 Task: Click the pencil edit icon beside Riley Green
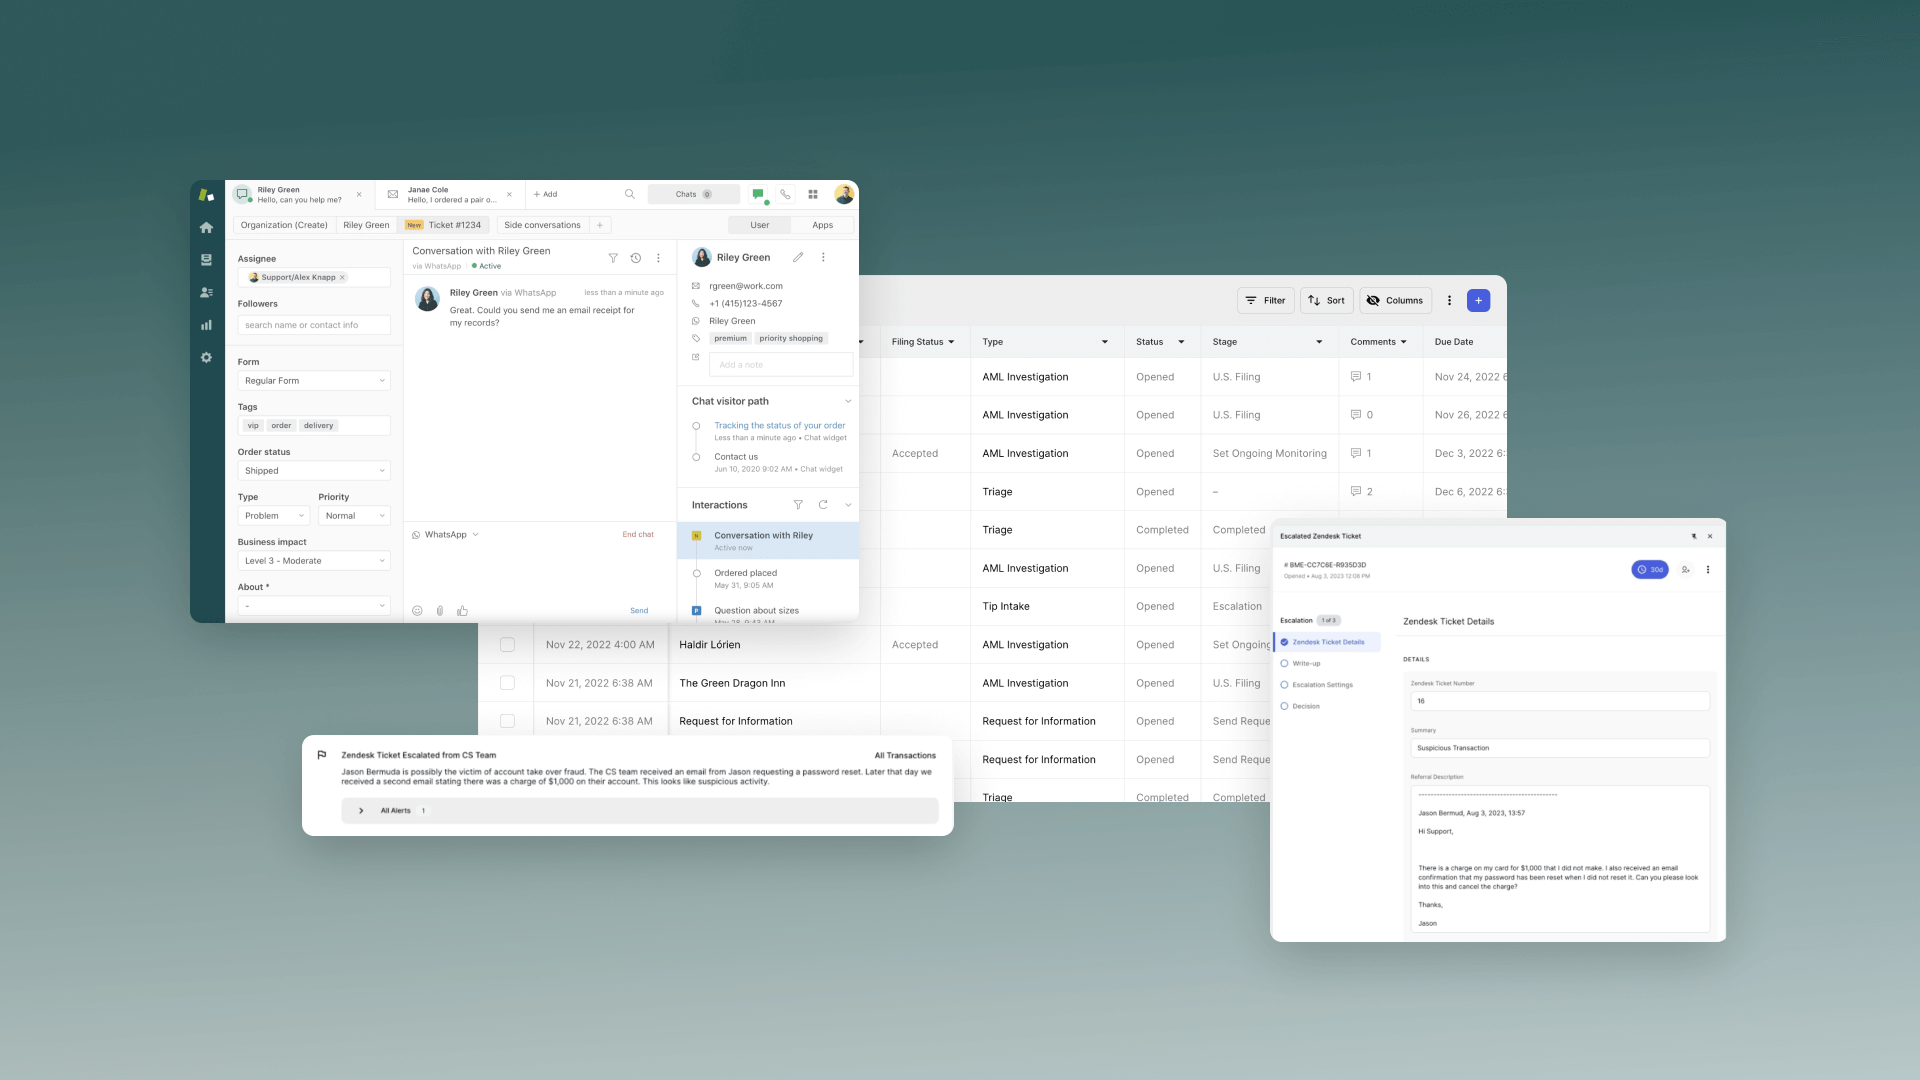798,258
